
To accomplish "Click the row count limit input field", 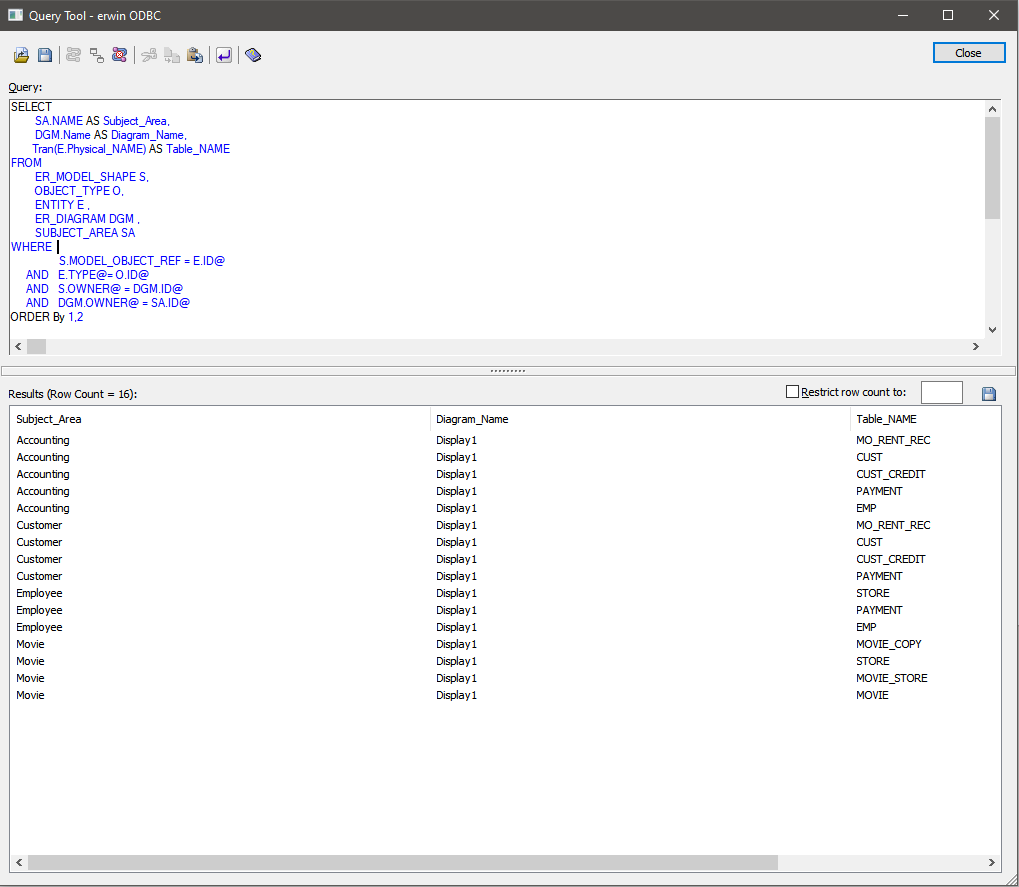I will [941, 393].
